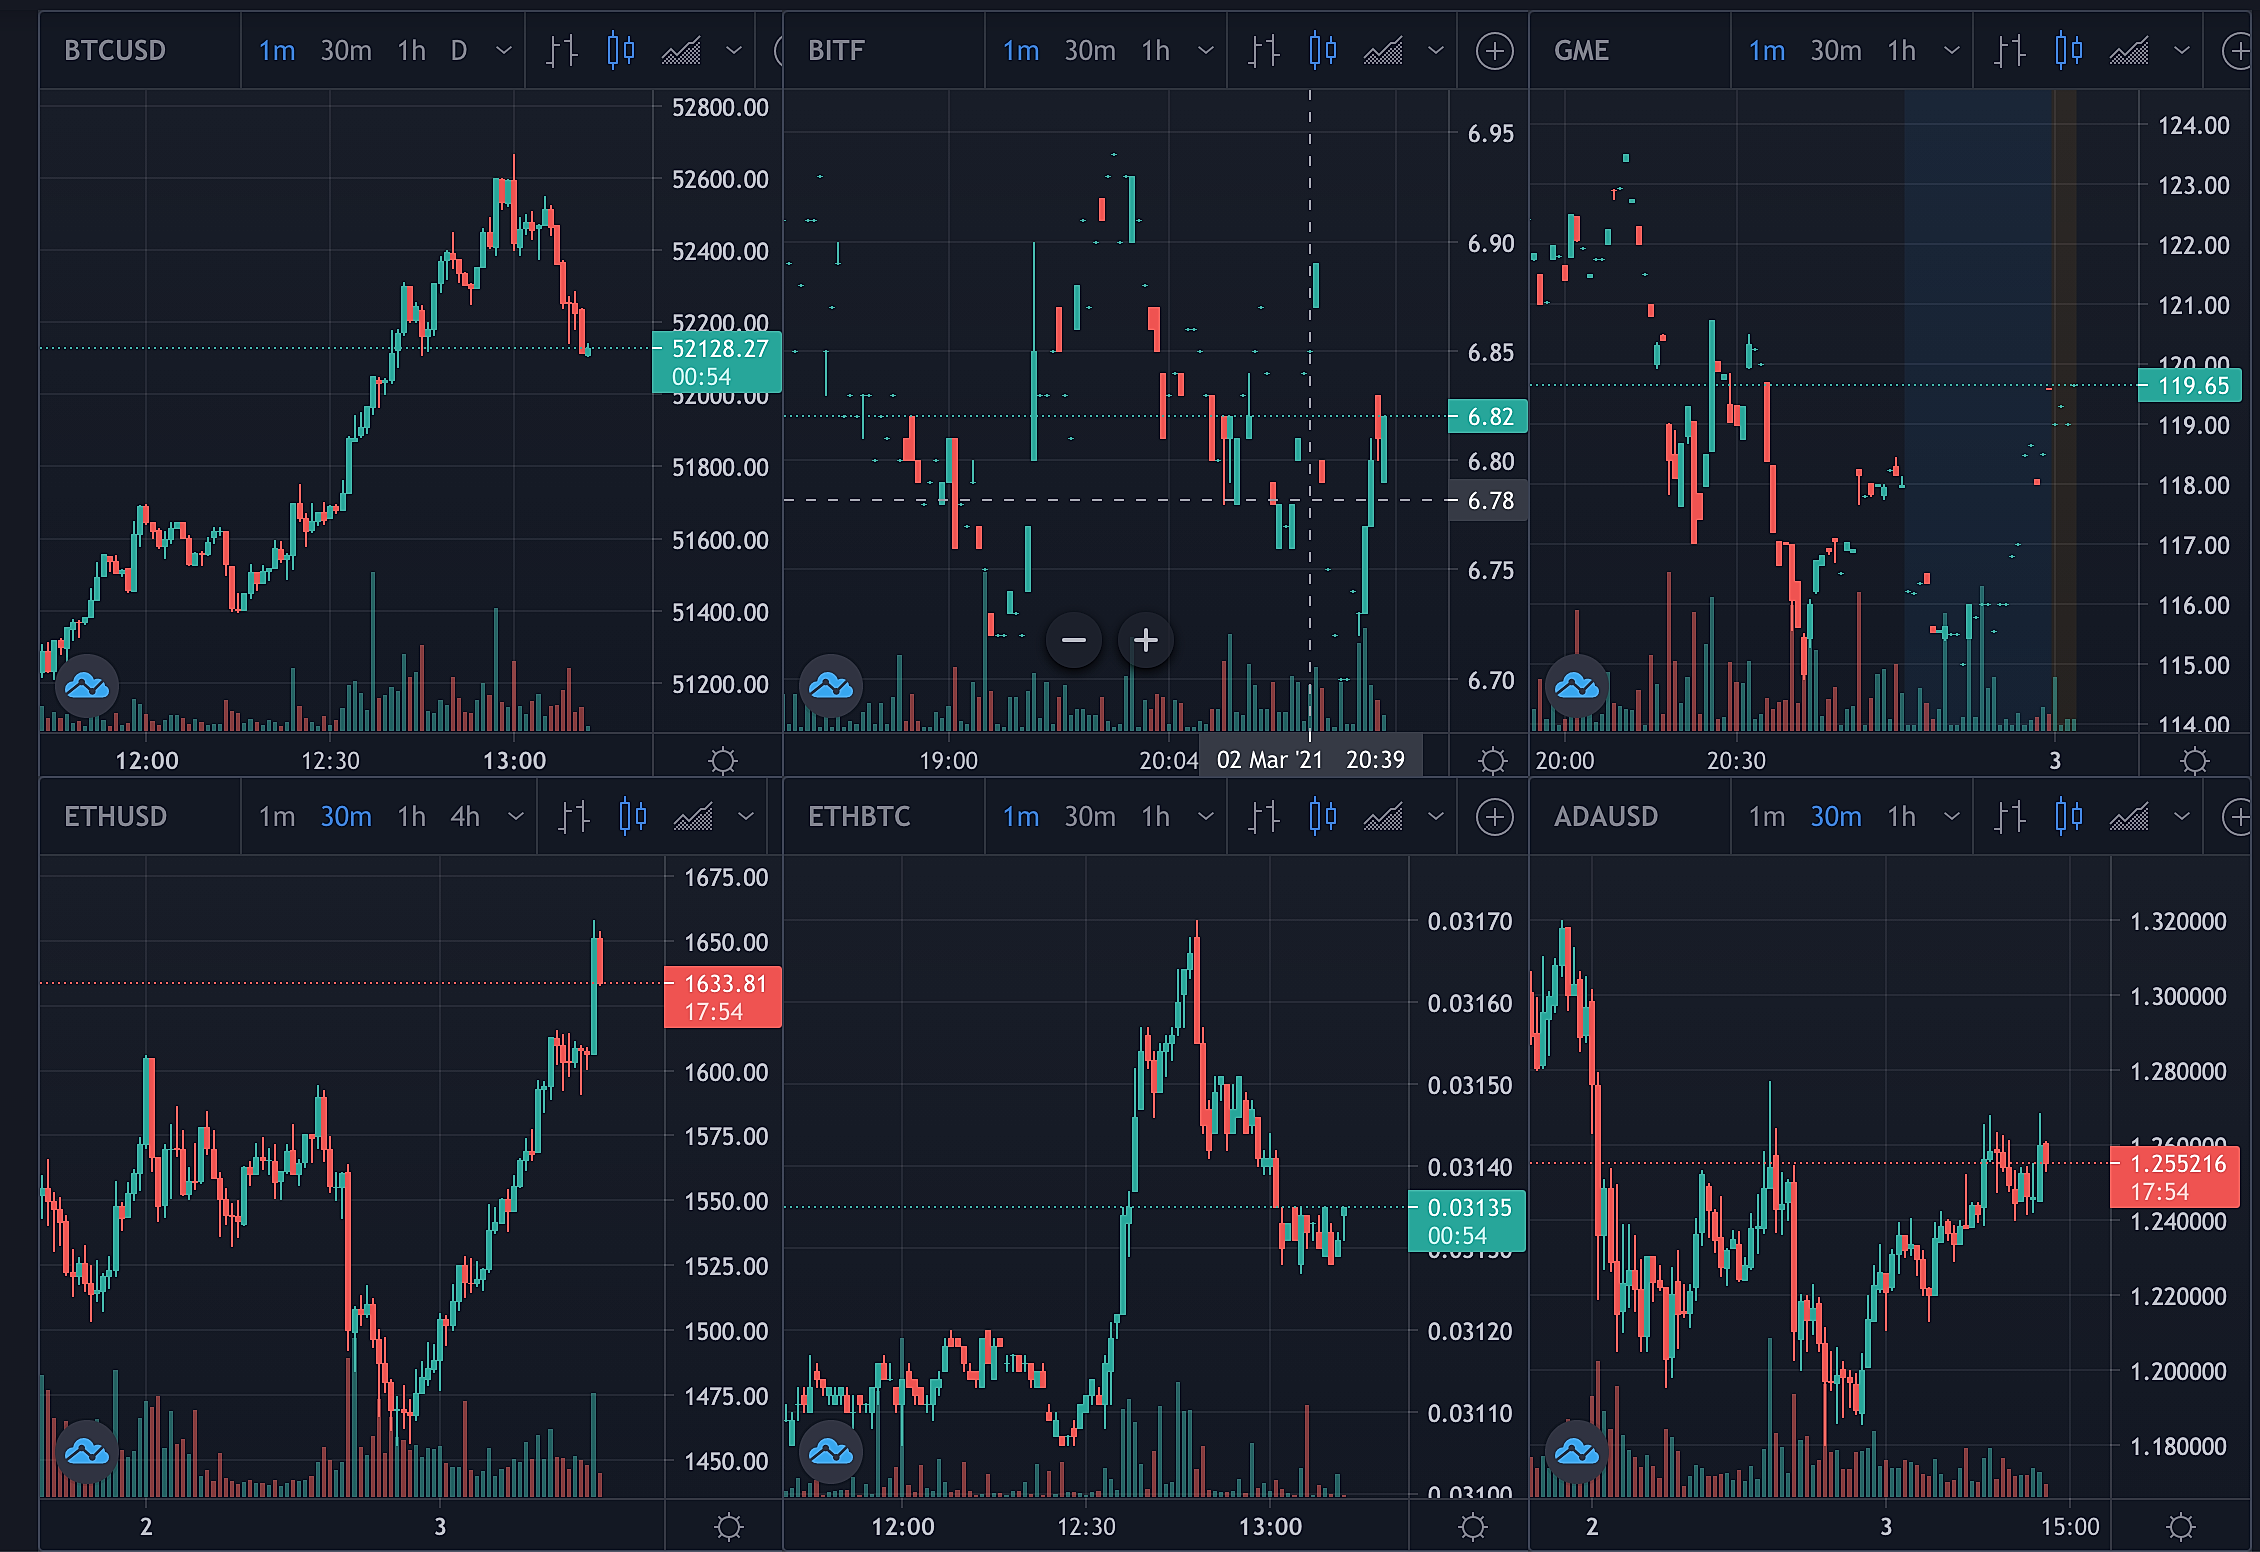Expand more timeframes dropdown in BTCUSD panel
Screen dimensions: 2260x1552
pyautogui.click(x=504, y=50)
